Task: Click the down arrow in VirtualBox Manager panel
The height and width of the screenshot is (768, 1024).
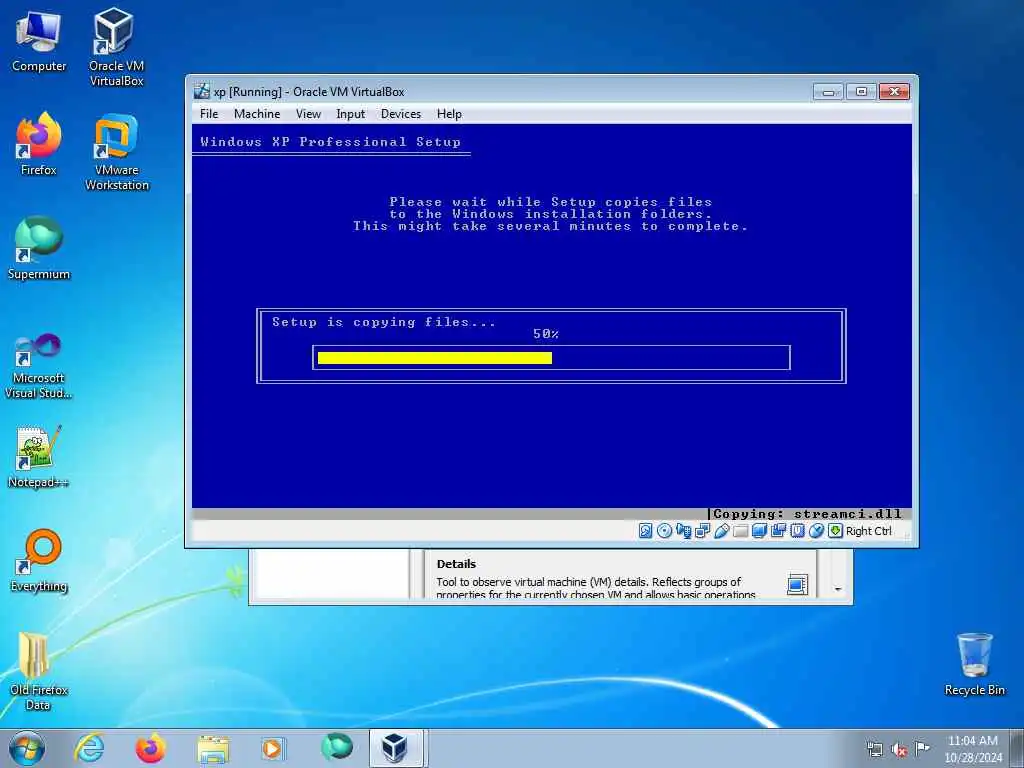Action: coord(838,589)
